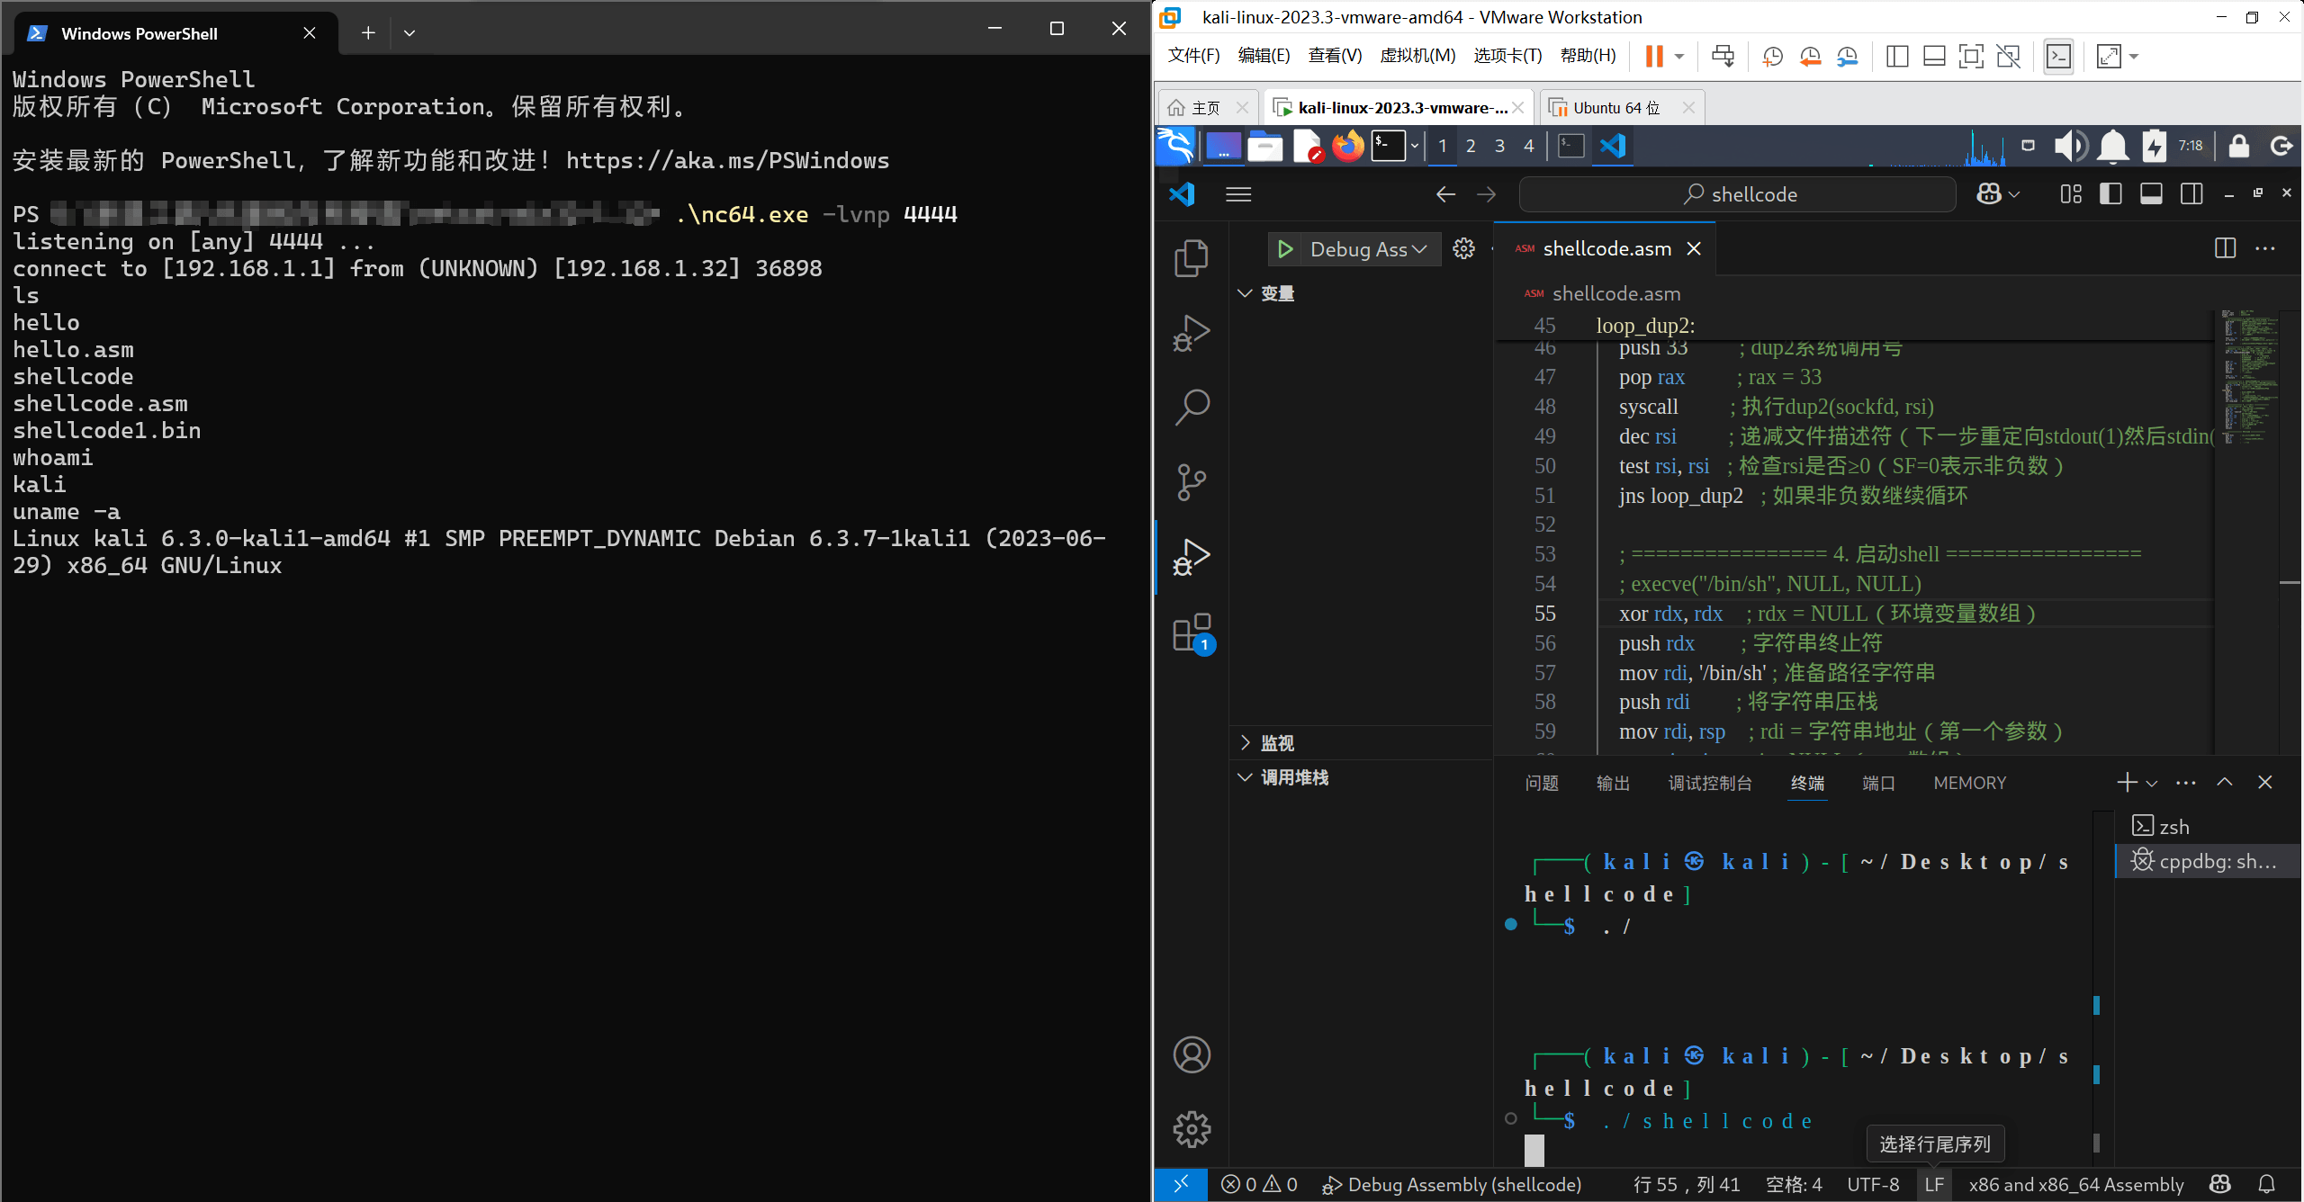This screenshot has height=1202, width=2304.
Task: Open the Search view in activity bar
Action: (x=1191, y=407)
